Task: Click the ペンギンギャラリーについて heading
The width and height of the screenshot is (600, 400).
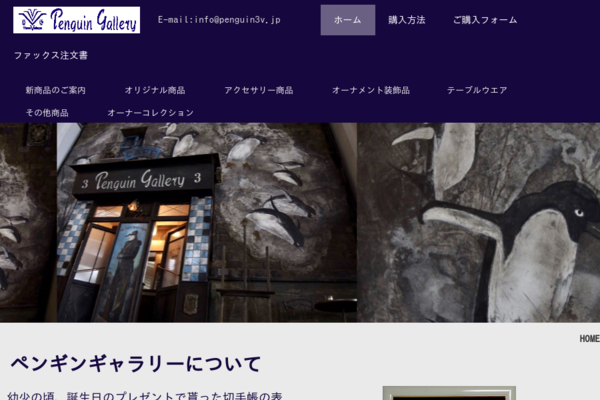Action: tap(136, 364)
